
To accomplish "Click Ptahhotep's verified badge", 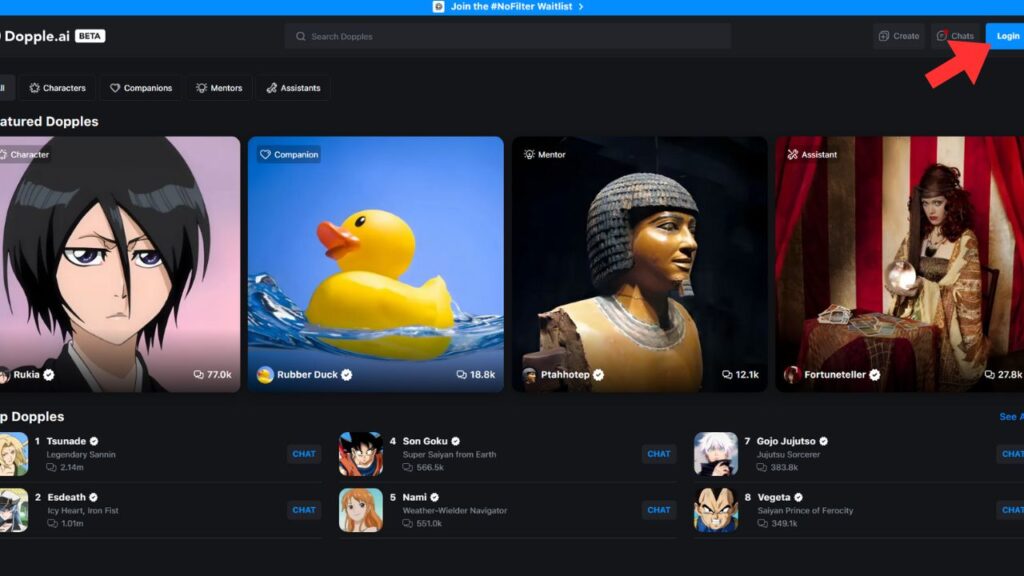I will click(598, 375).
